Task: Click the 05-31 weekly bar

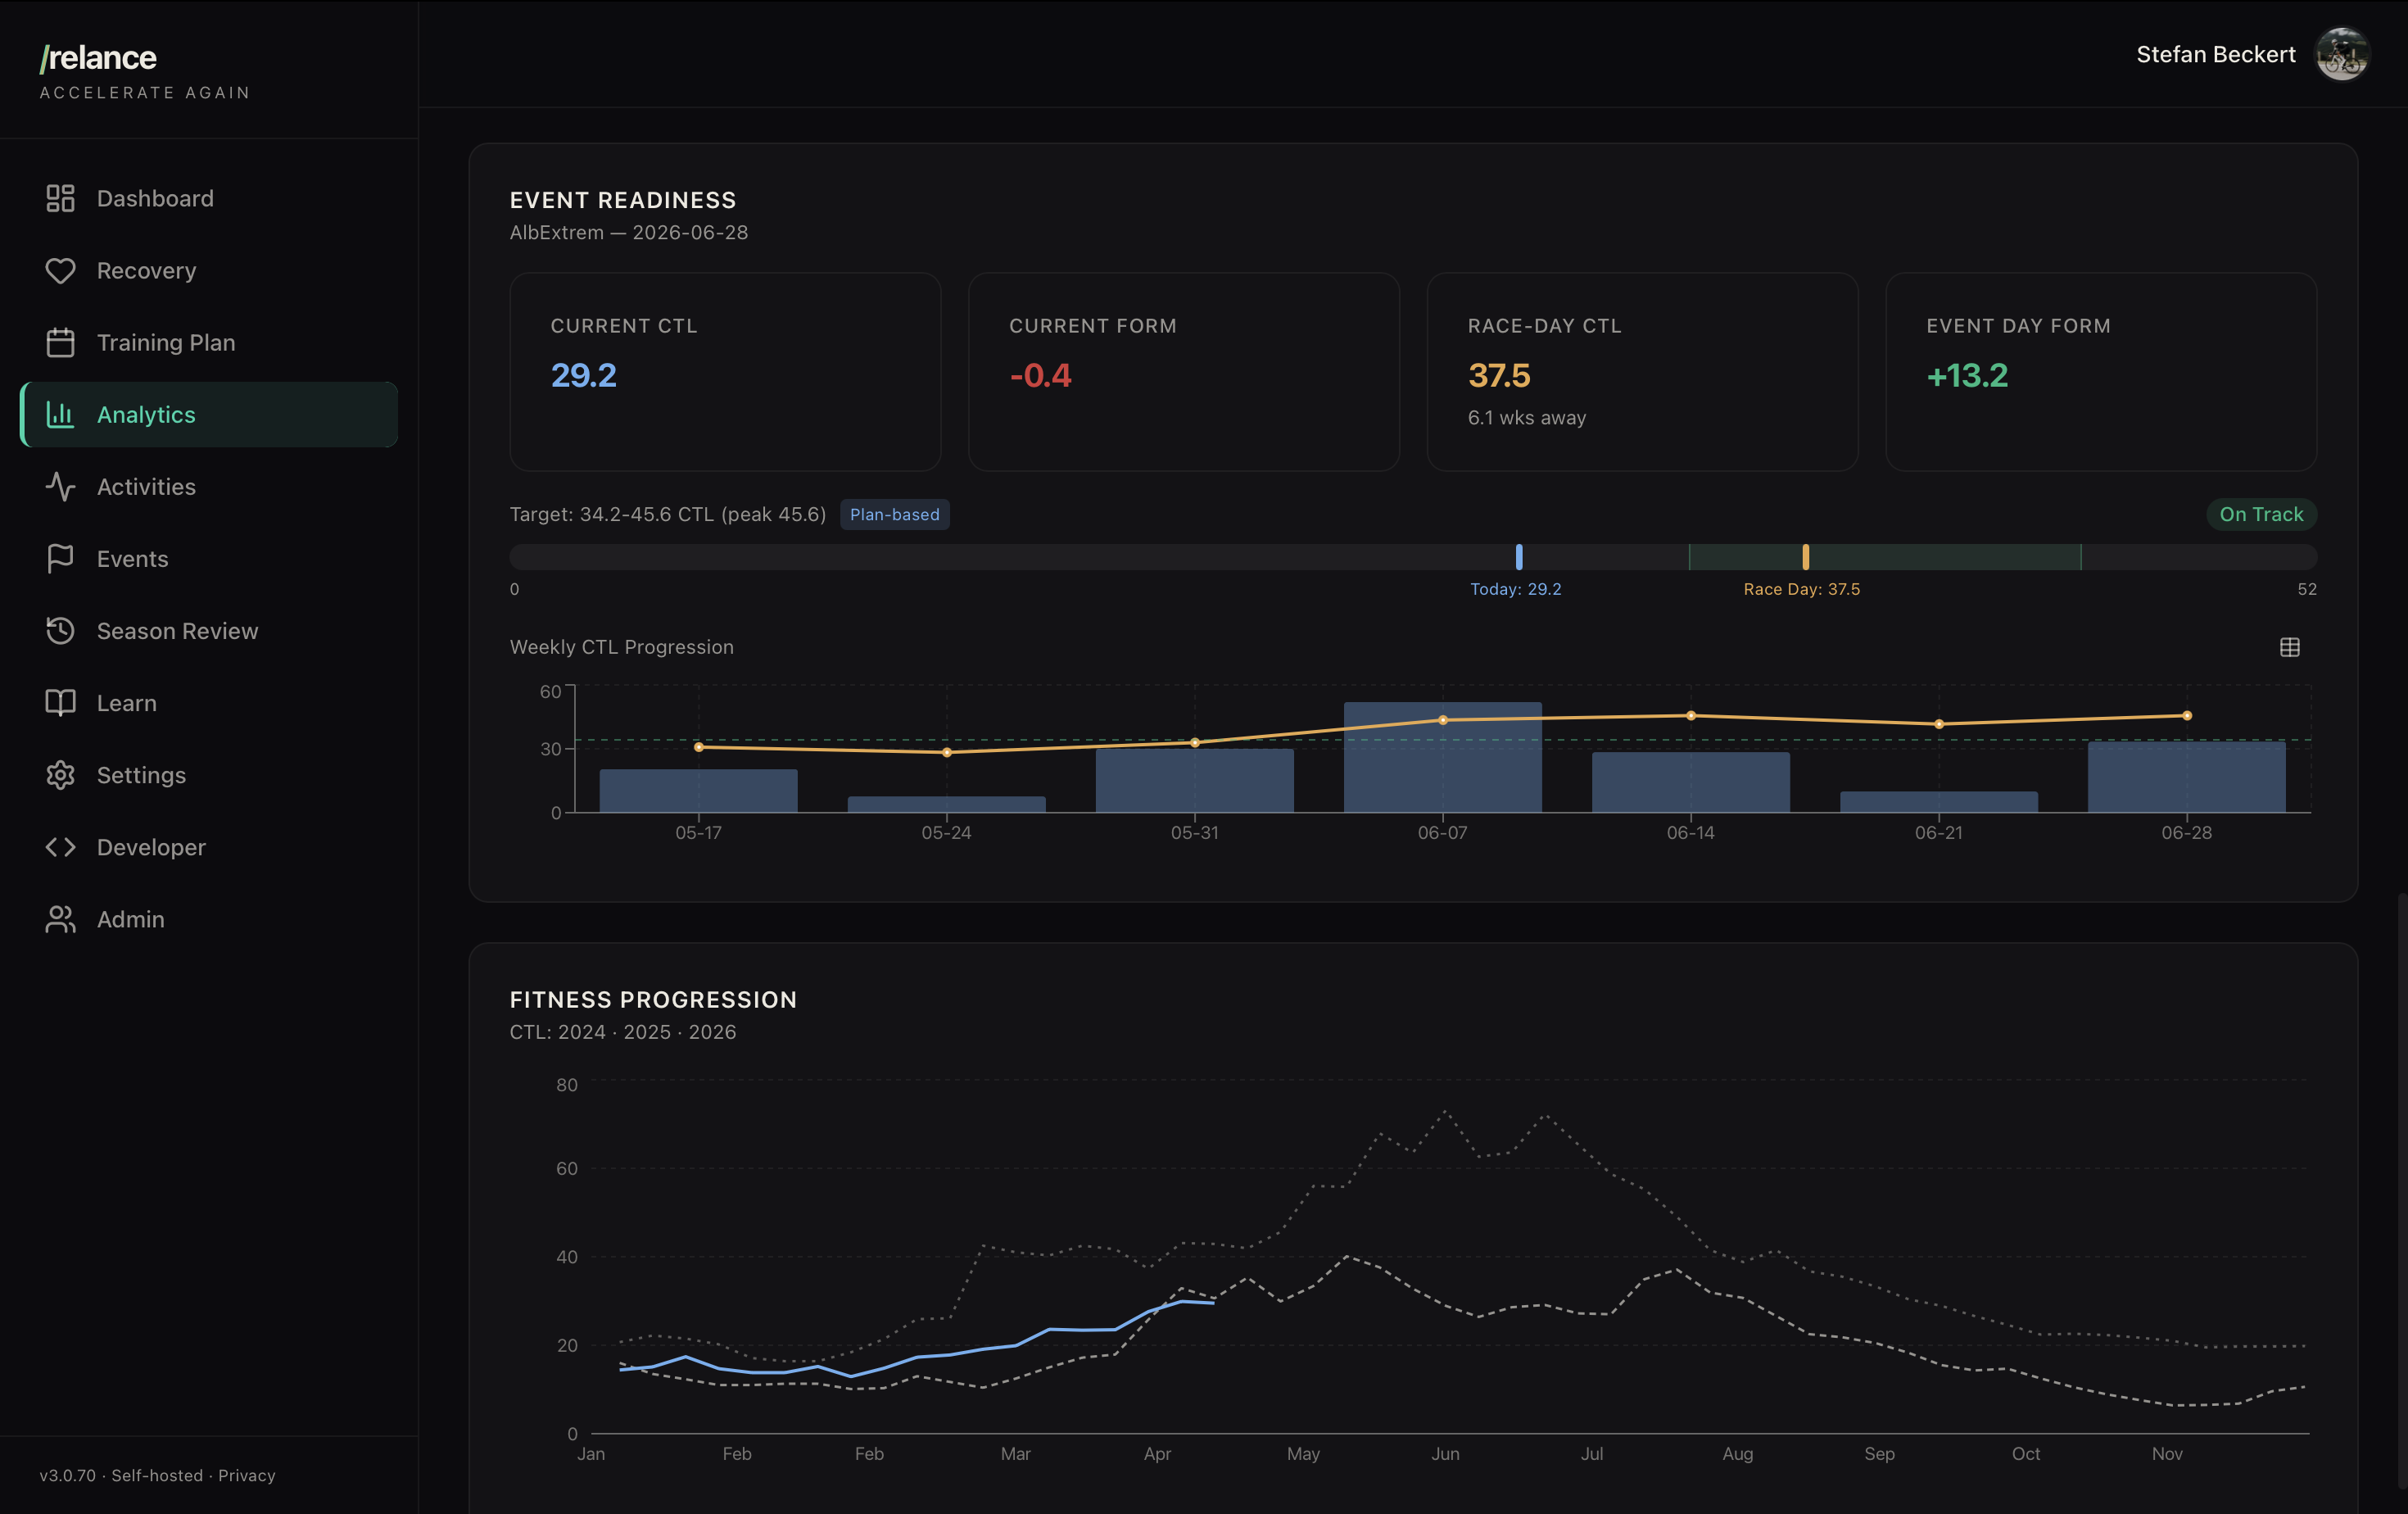Action: tap(1194, 780)
